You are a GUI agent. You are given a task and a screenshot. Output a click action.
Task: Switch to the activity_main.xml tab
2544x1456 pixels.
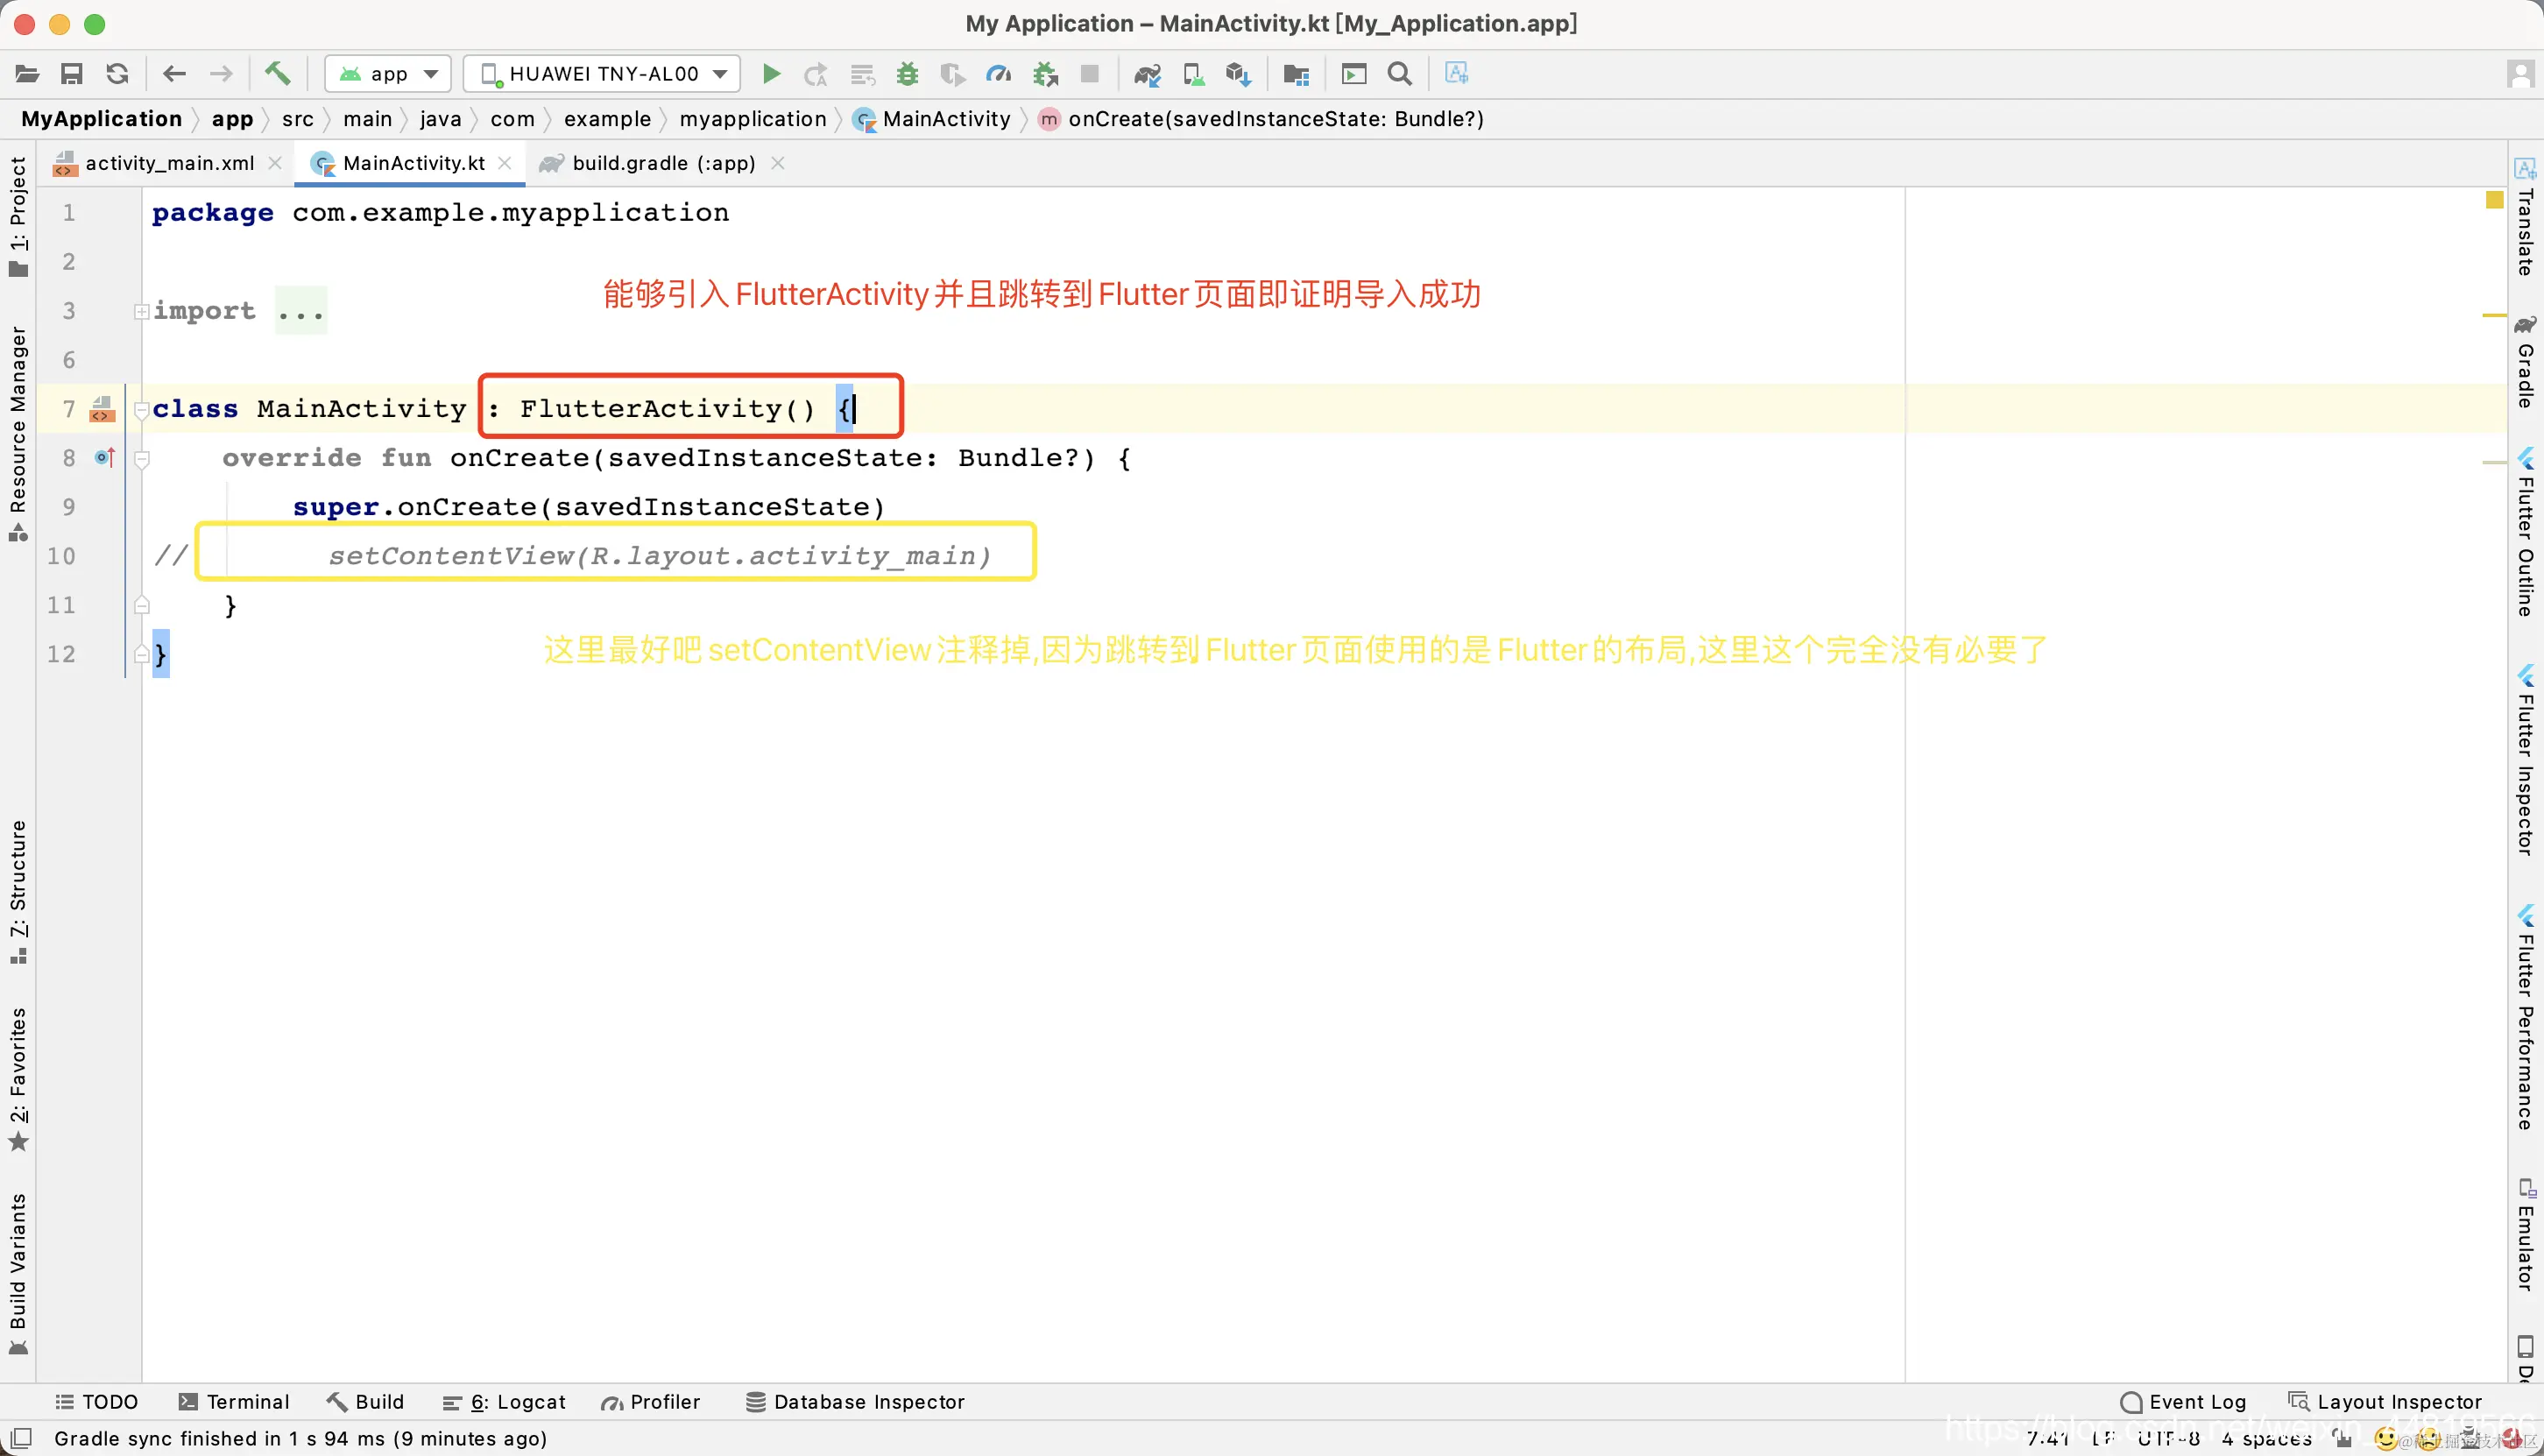point(168,163)
